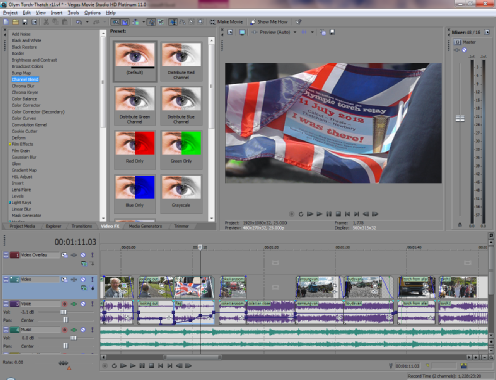Click the Undo arrow icon
496x380 pixels.
pos(79,22)
